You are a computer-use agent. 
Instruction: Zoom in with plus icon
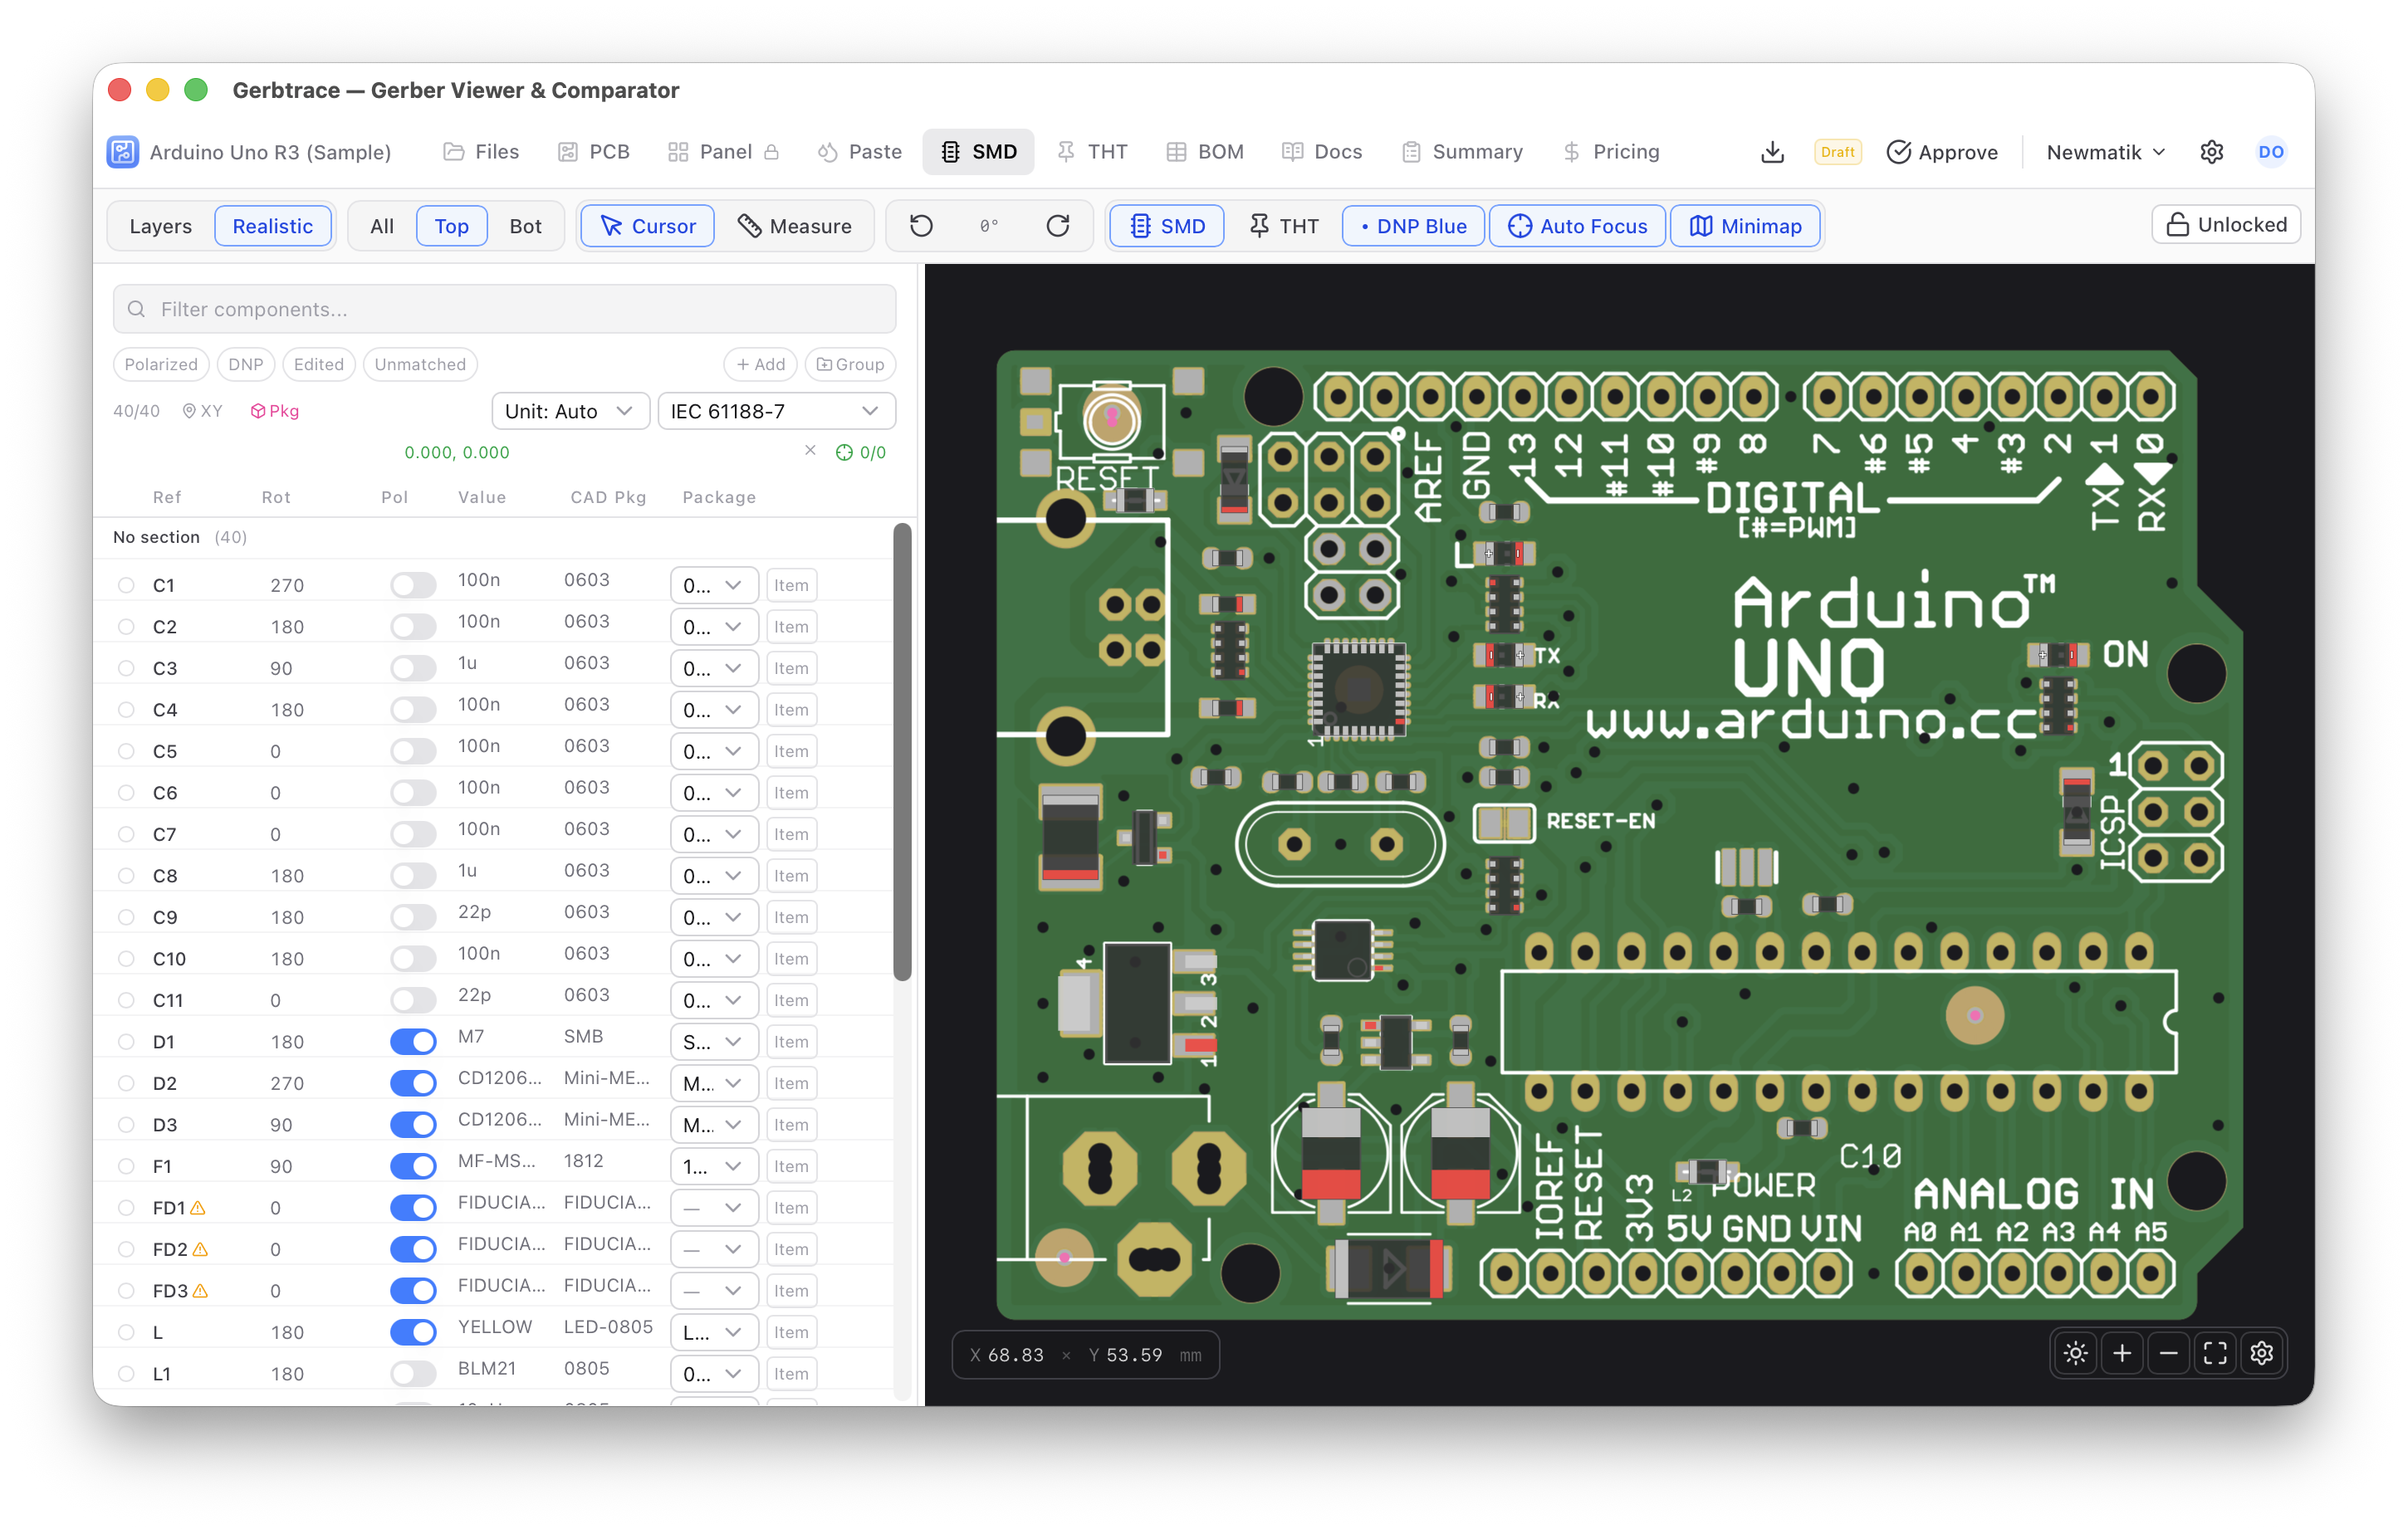[2122, 1354]
